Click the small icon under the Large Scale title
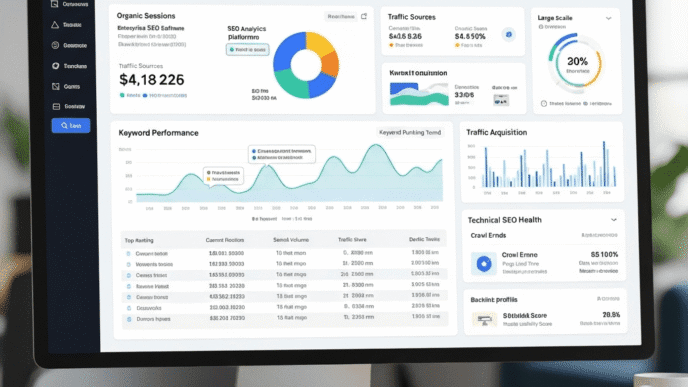The height and width of the screenshot is (387, 688). [x=541, y=27]
